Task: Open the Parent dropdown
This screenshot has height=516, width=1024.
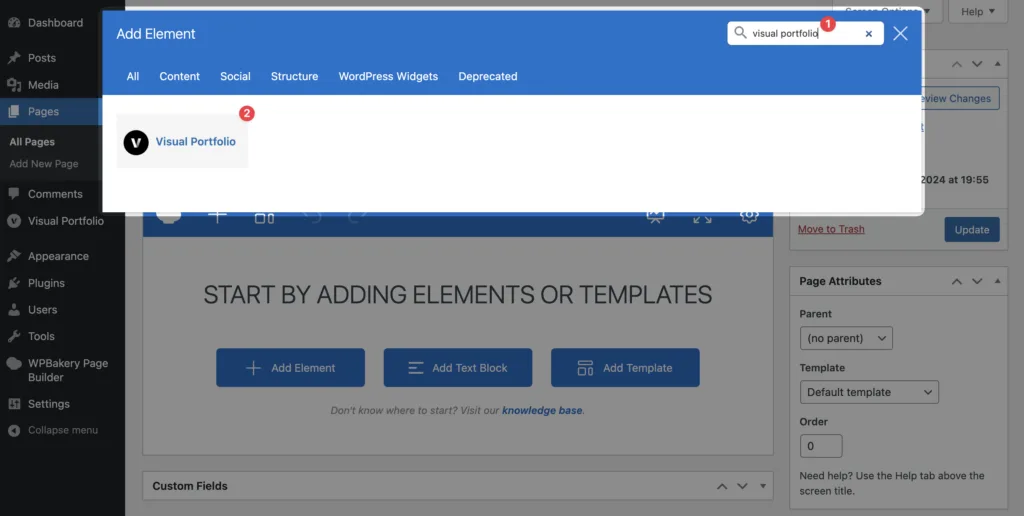Action: (x=846, y=338)
